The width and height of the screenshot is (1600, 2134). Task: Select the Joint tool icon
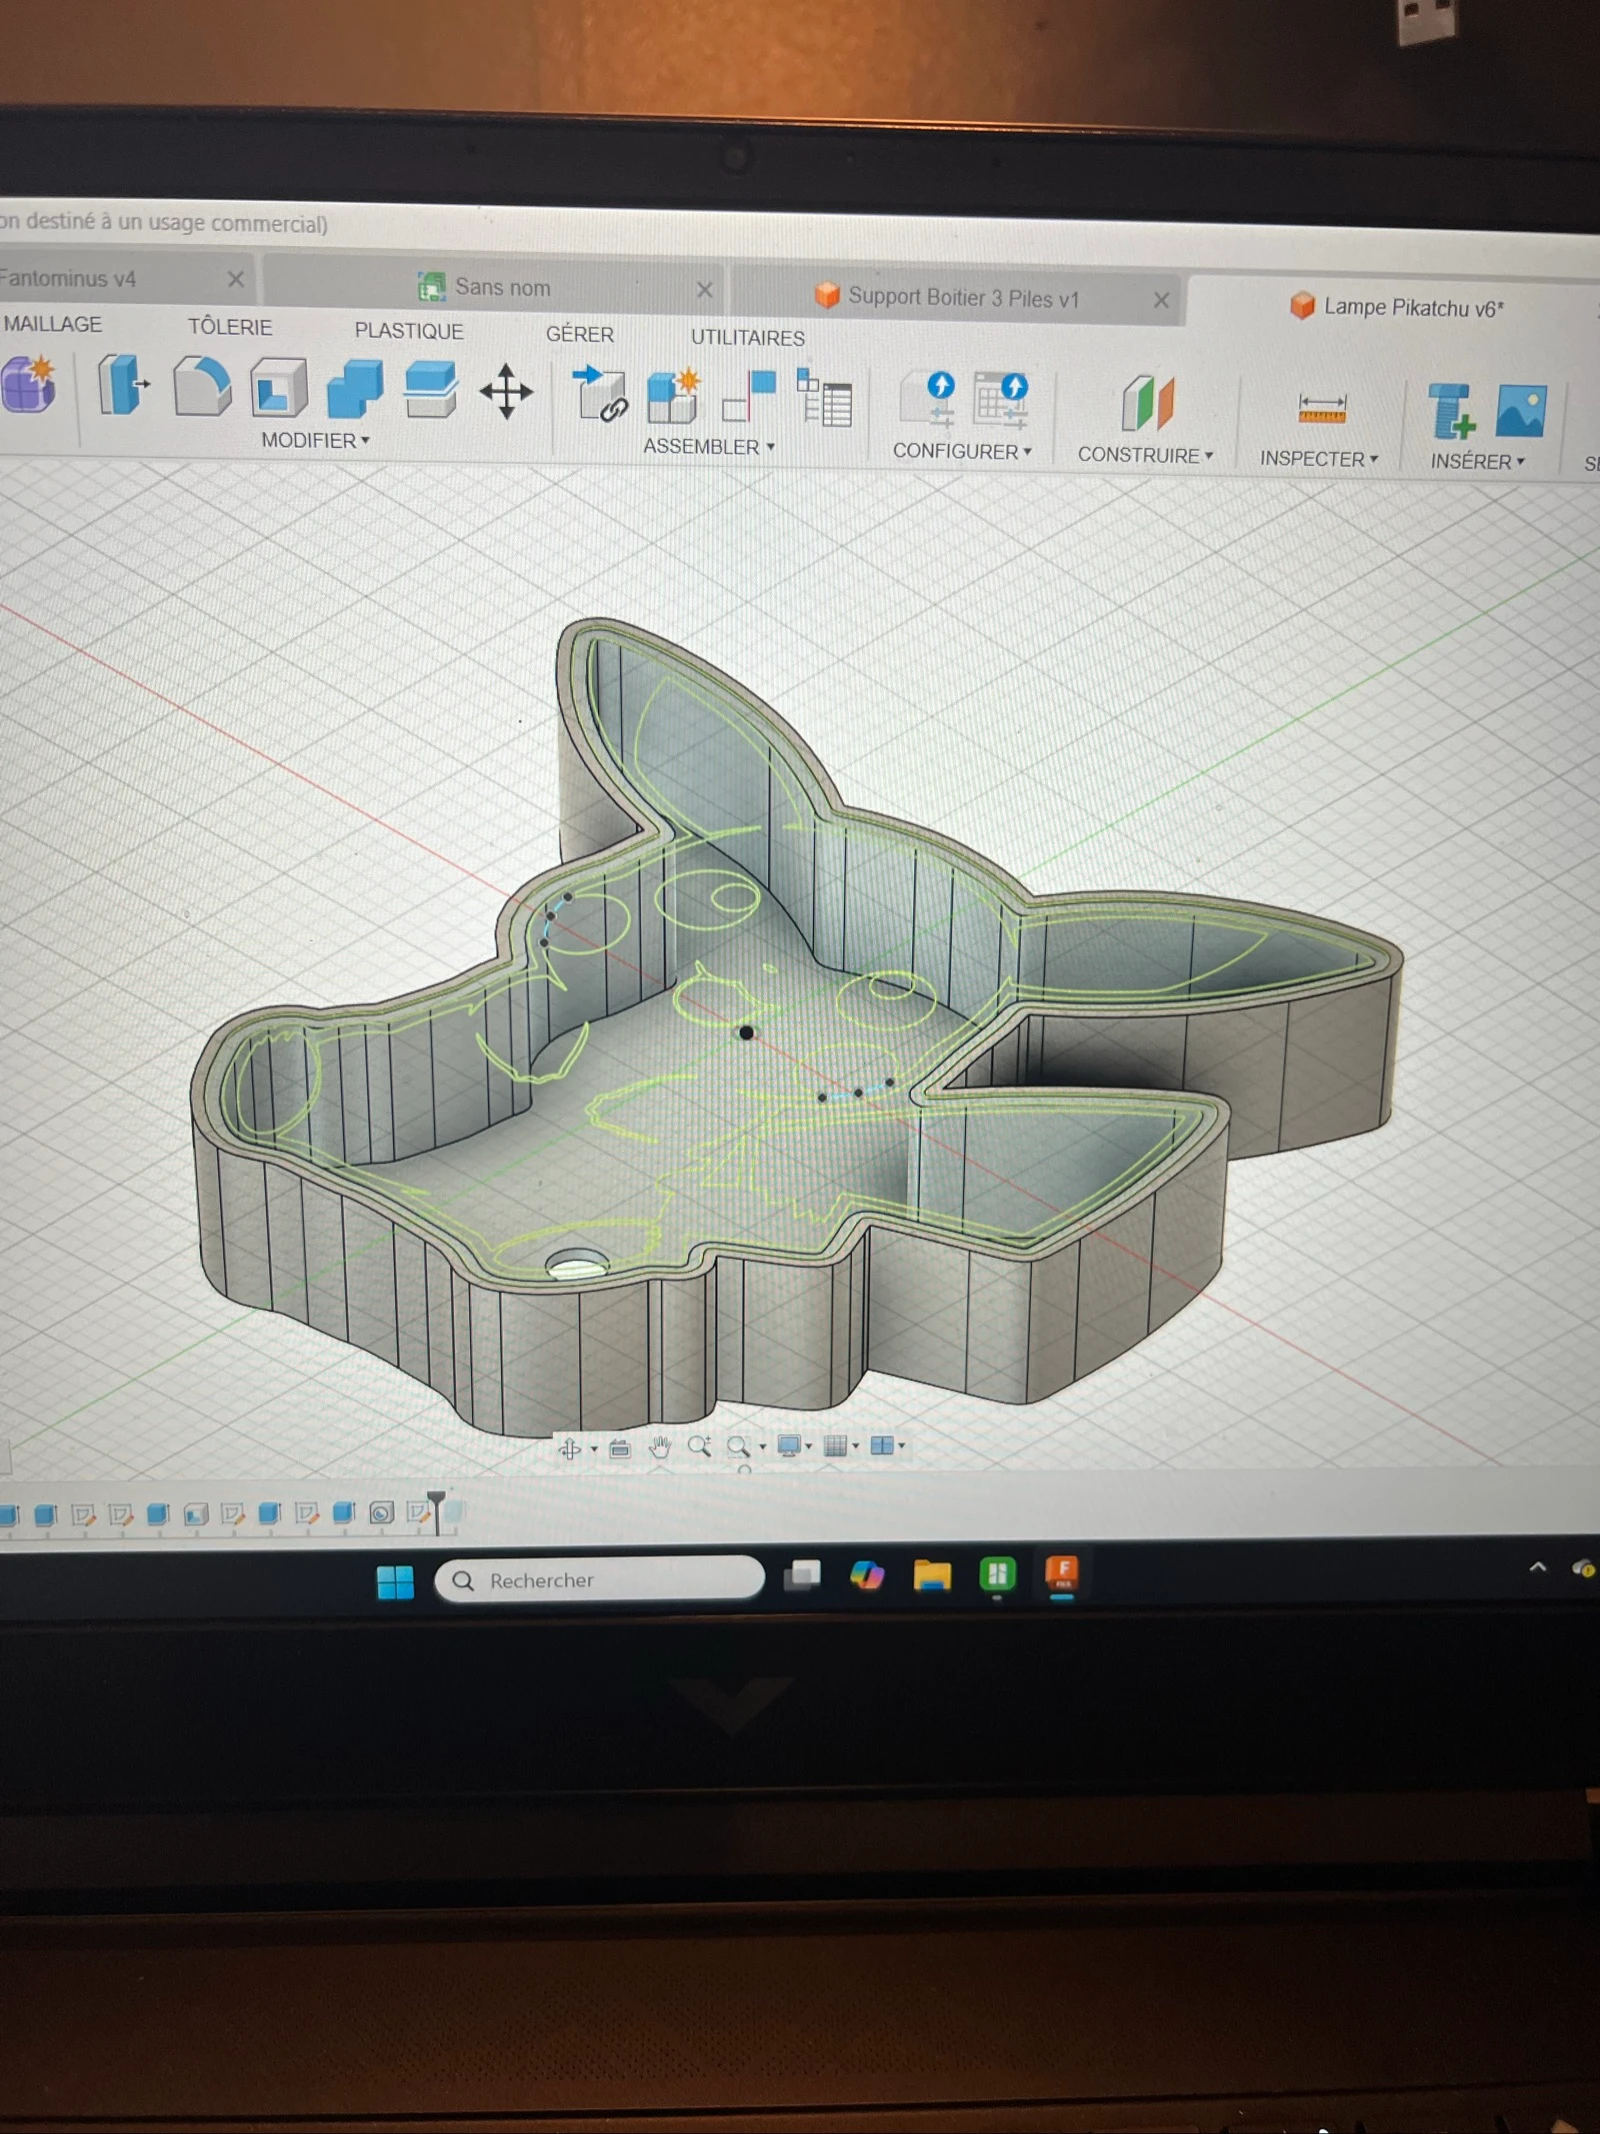point(749,397)
